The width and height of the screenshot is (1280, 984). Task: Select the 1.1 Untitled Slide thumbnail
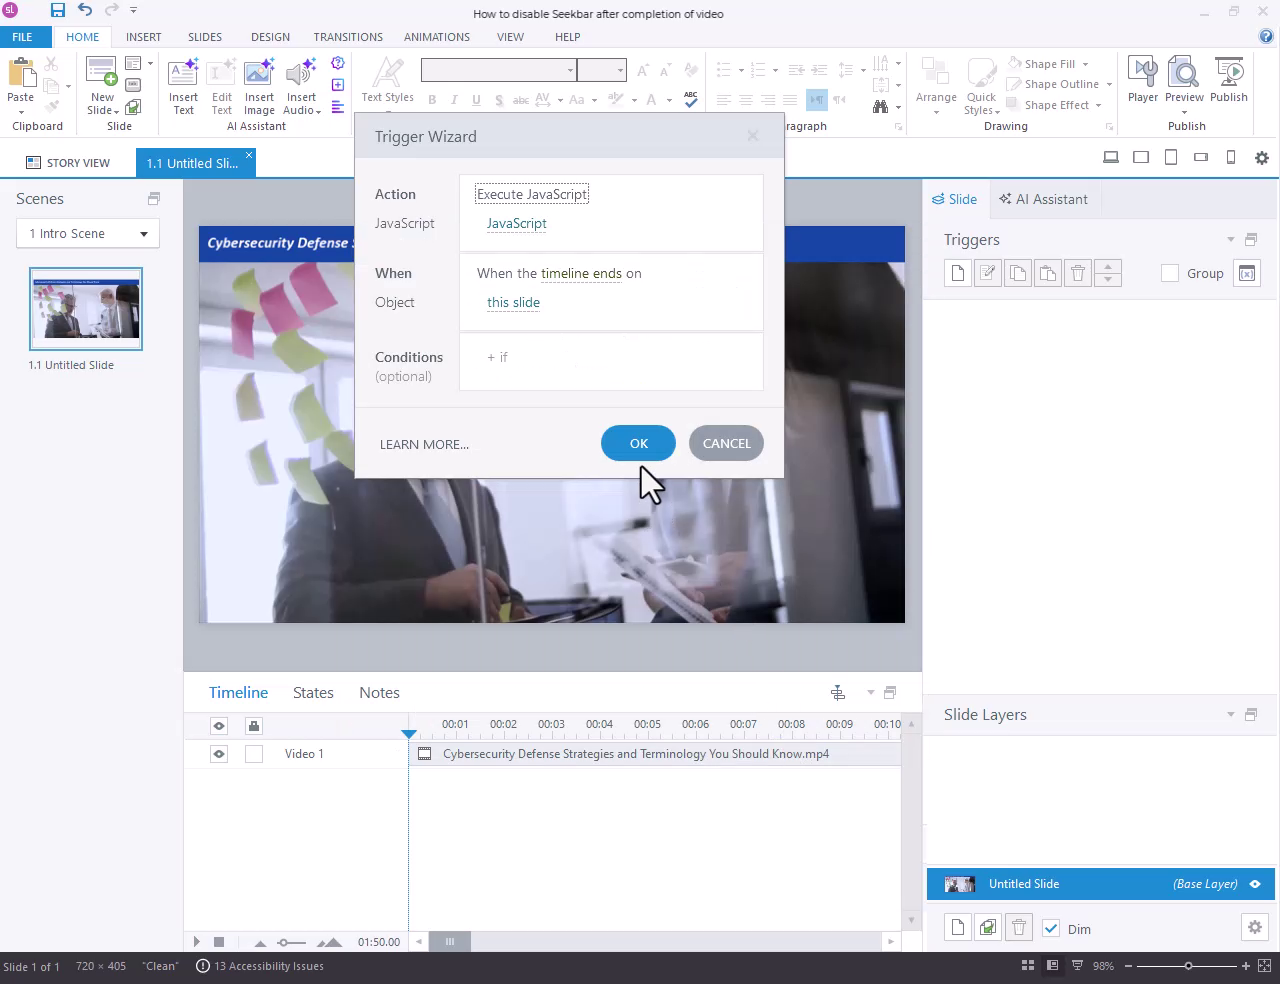[x=86, y=309]
